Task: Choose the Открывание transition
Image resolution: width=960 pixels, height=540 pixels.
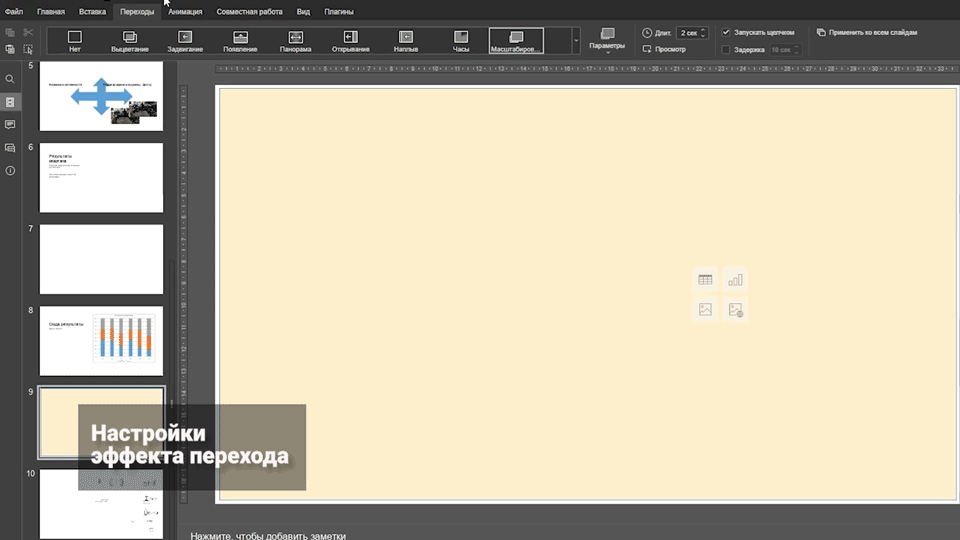Action: [350, 41]
